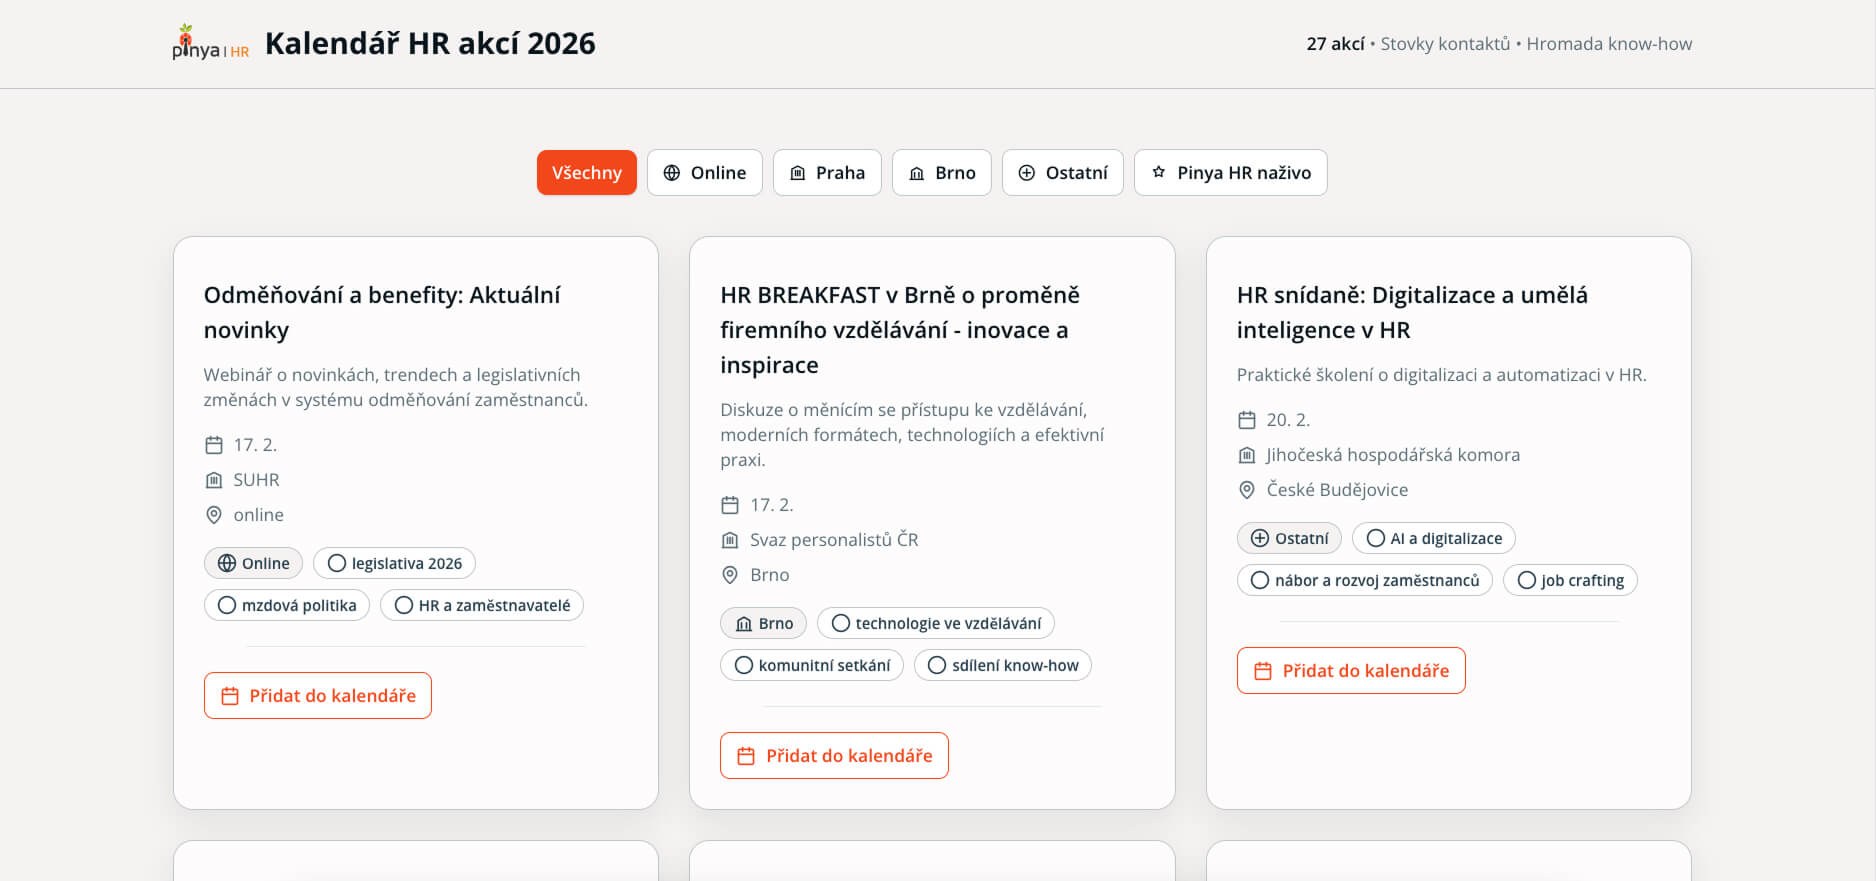Click the Pinya HR logo
1876x881 pixels.
click(210, 43)
